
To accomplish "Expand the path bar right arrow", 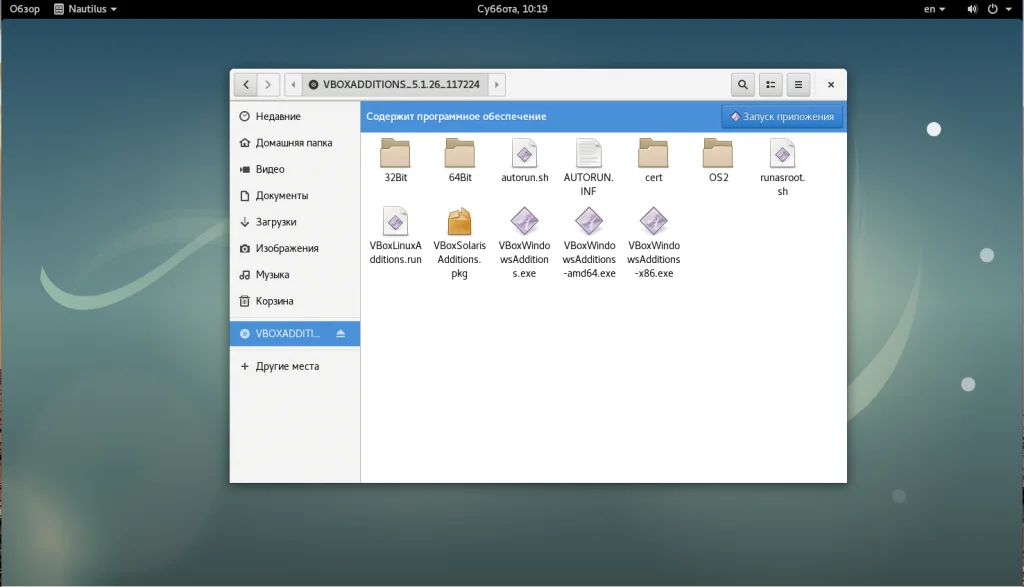I will (x=497, y=85).
